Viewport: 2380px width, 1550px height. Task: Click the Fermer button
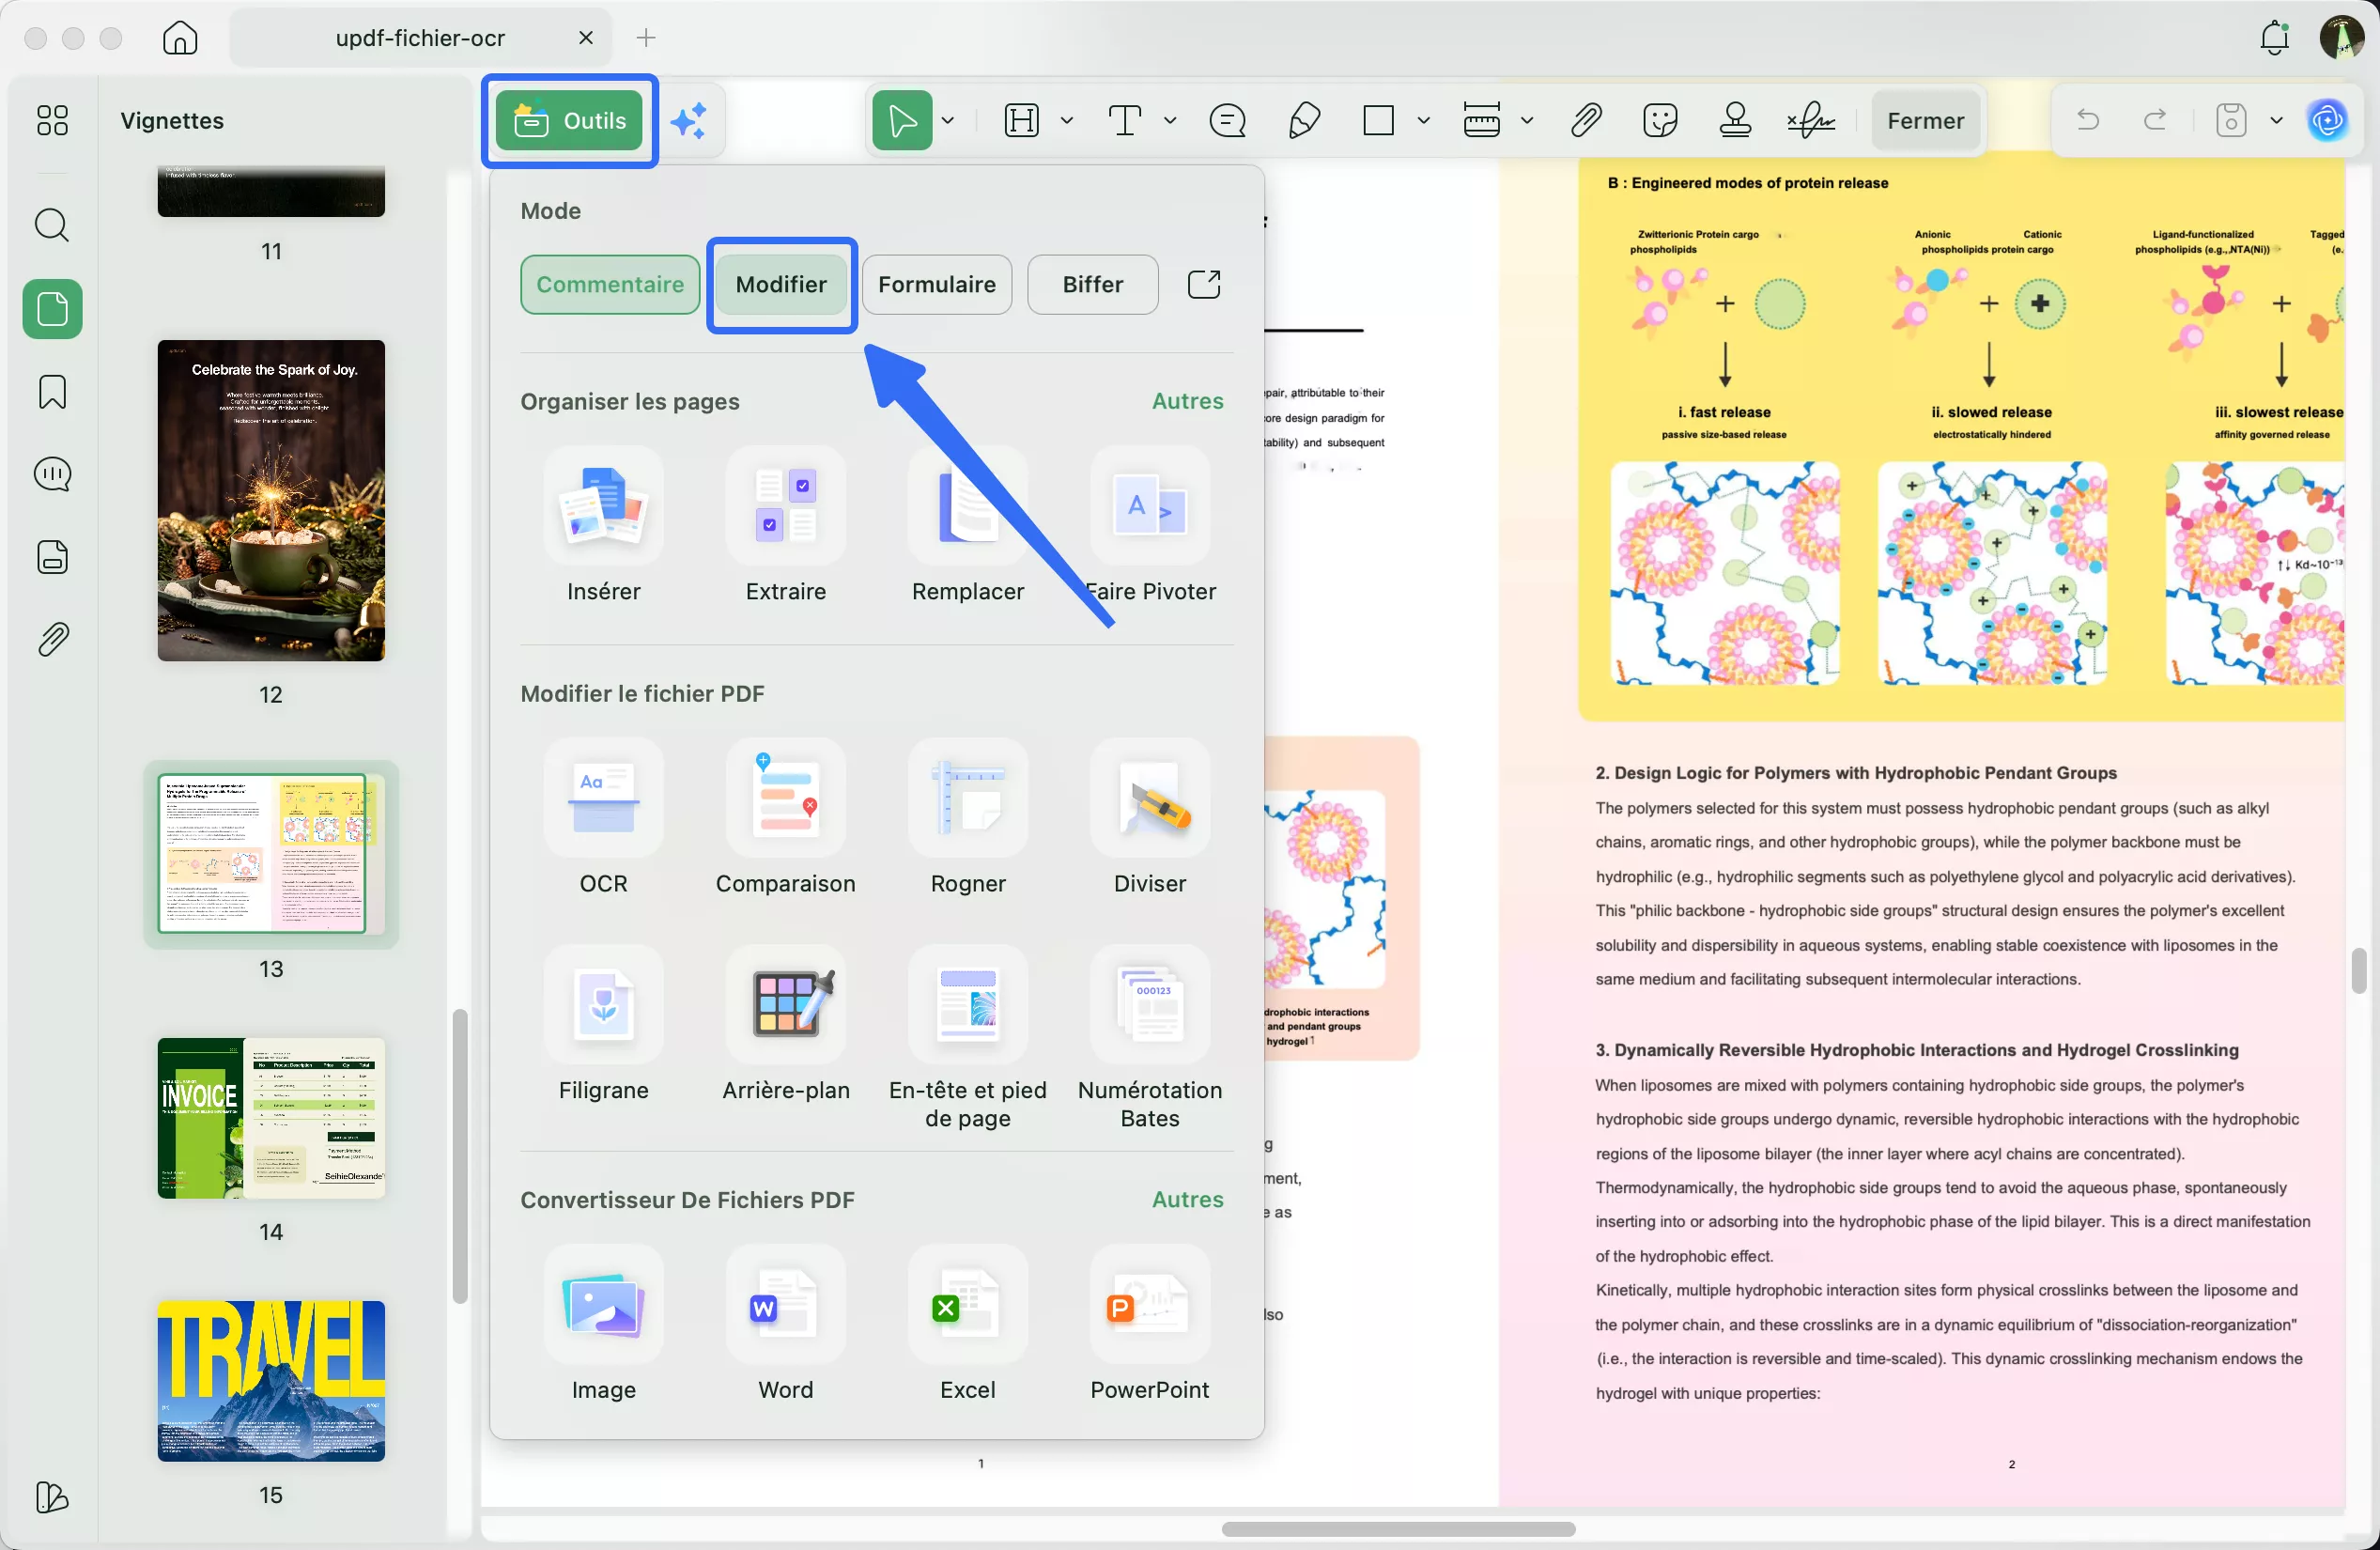click(x=1925, y=121)
